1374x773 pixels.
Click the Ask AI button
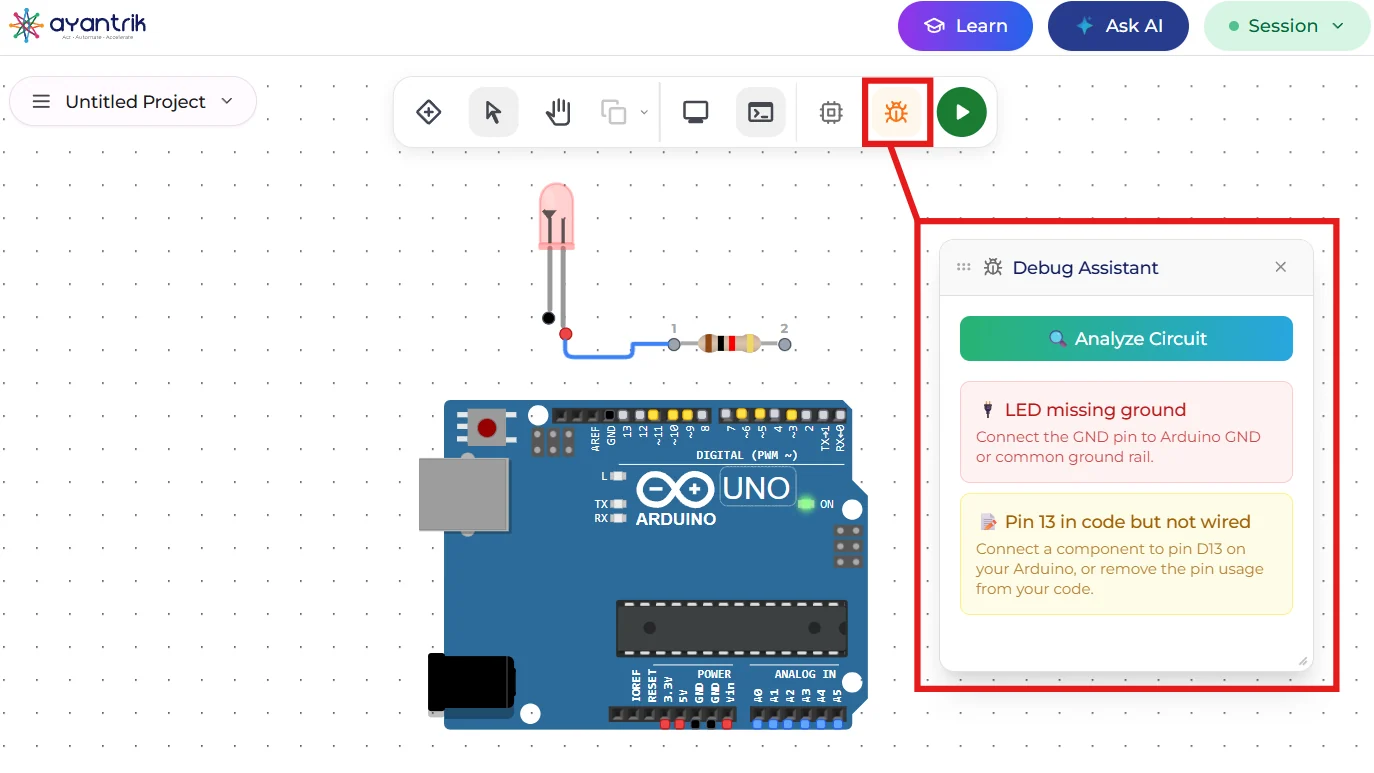[1118, 26]
